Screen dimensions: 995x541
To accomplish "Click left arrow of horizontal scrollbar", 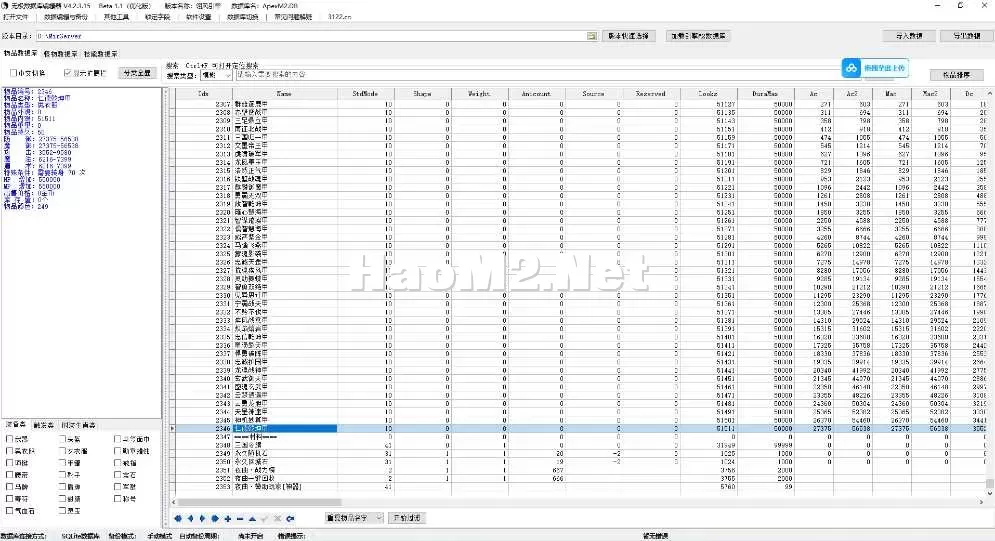I will [174, 502].
